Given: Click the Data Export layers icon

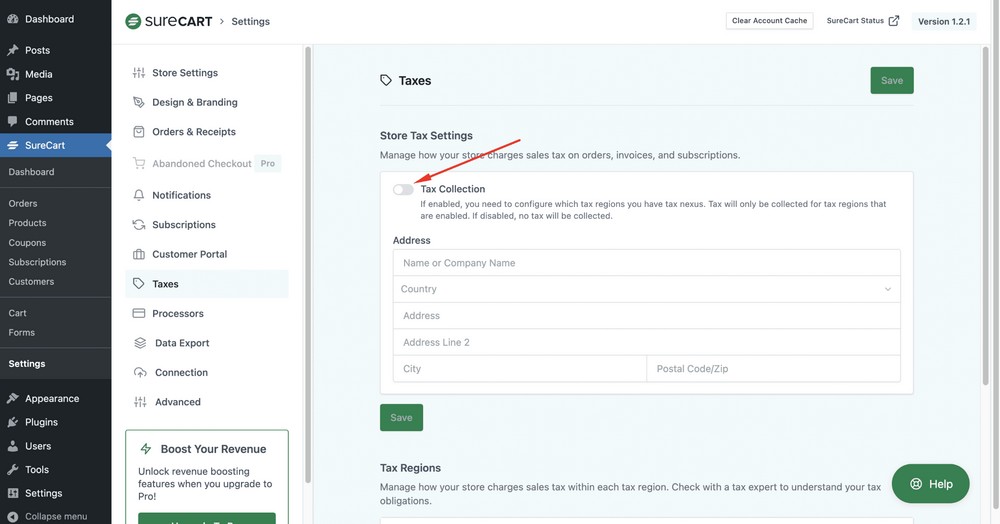Looking at the screenshot, I should pyautogui.click(x=140, y=343).
